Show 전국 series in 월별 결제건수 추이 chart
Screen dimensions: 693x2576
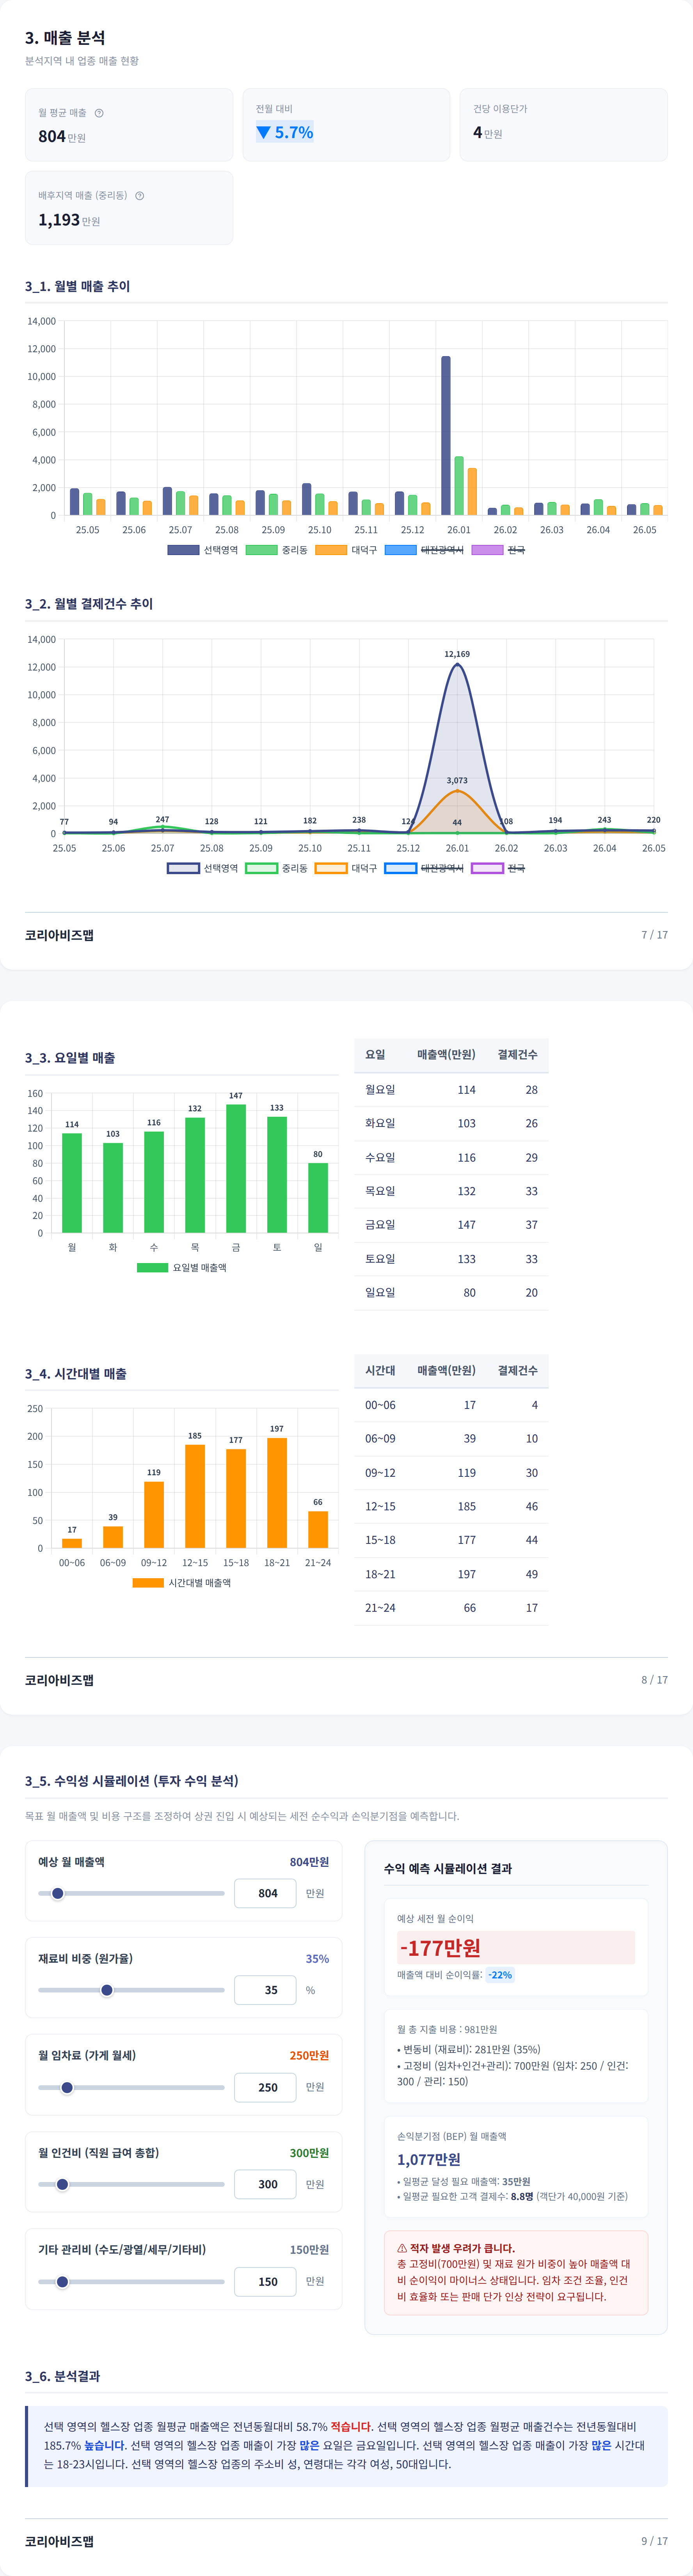click(498, 868)
